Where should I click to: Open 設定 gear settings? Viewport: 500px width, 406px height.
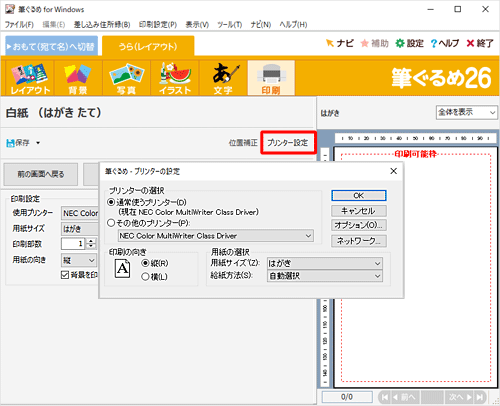pyautogui.click(x=409, y=43)
